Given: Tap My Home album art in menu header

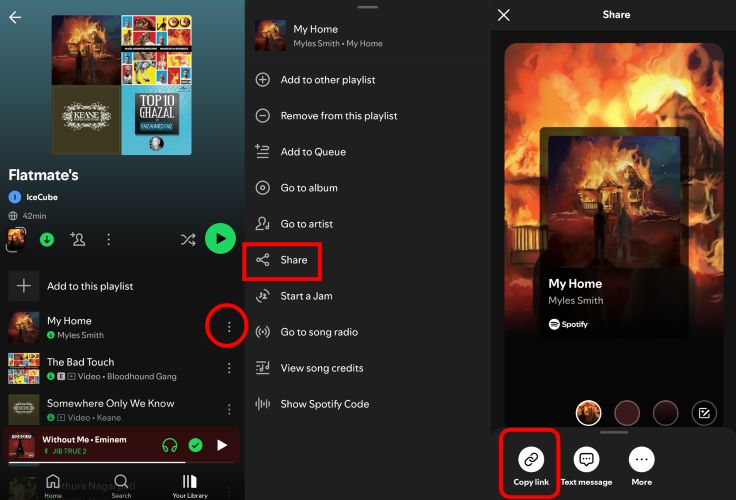Looking at the screenshot, I should (270, 36).
